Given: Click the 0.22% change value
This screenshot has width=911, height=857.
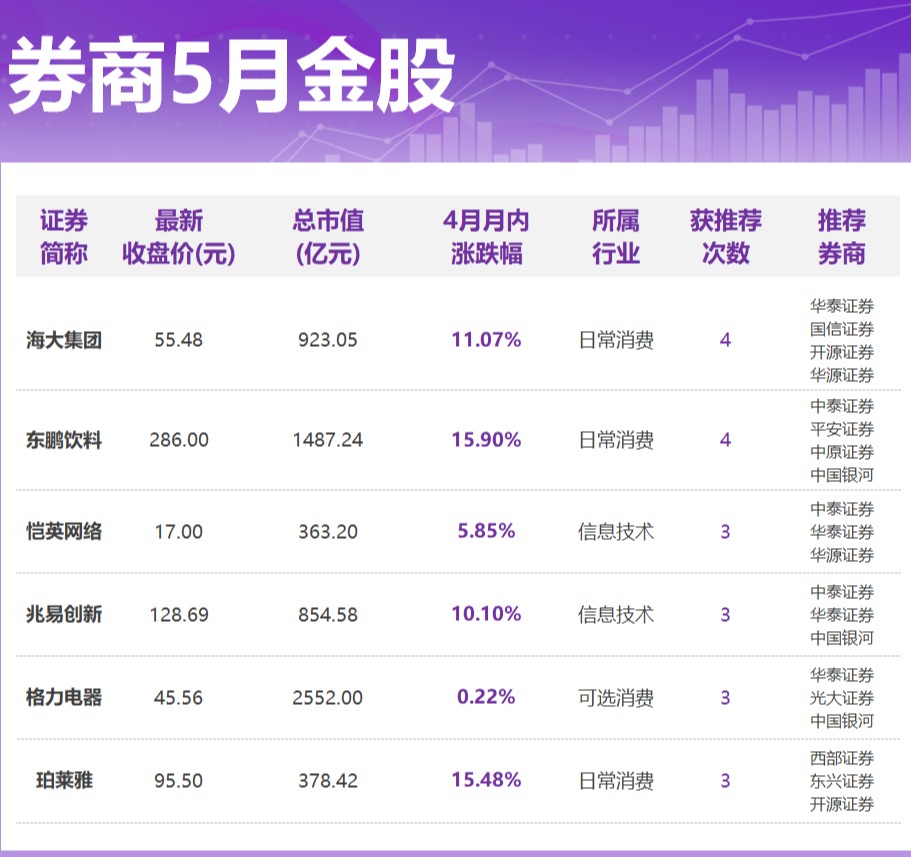Looking at the screenshot, I should coord(486,697).
